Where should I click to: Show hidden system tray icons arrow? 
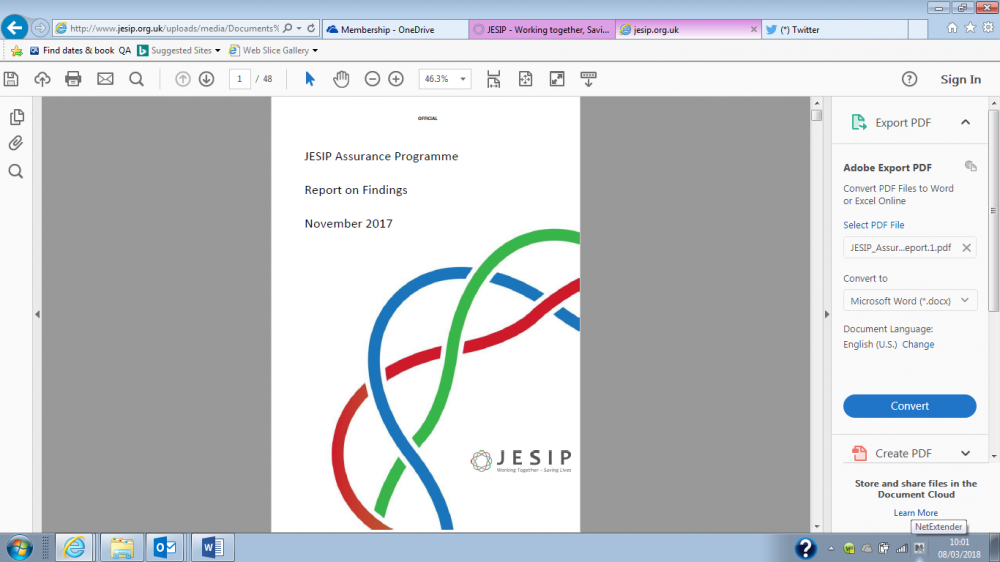[x=830, y=548]
